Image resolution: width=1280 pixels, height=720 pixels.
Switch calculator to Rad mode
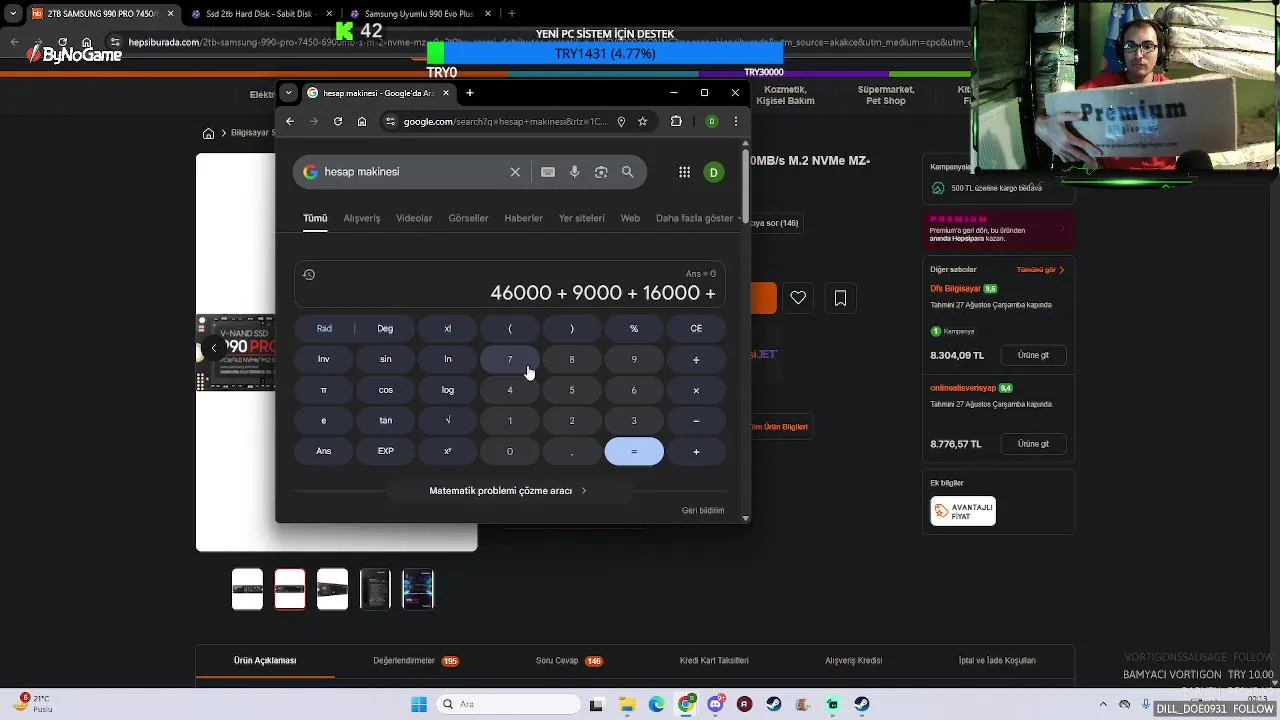click(x=324, y=328)
